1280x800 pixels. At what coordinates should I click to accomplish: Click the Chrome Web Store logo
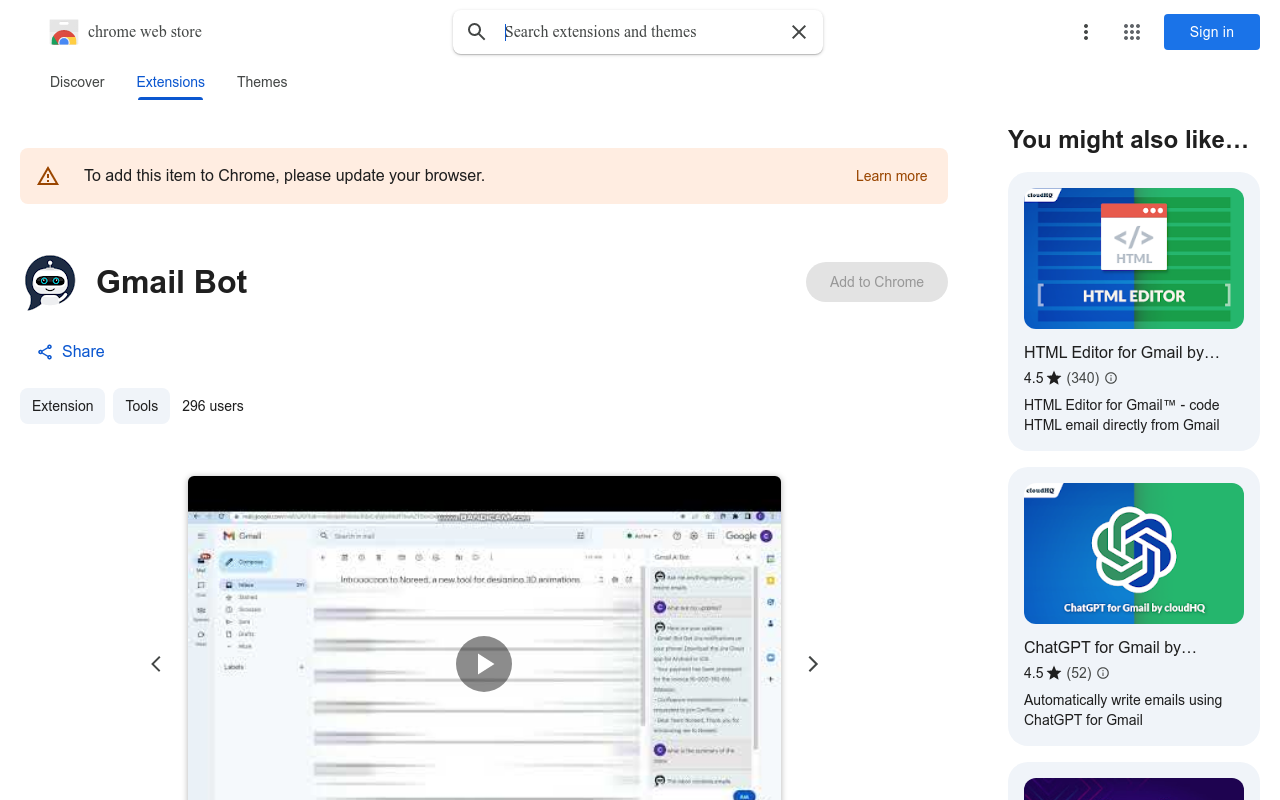click(64, 32)
